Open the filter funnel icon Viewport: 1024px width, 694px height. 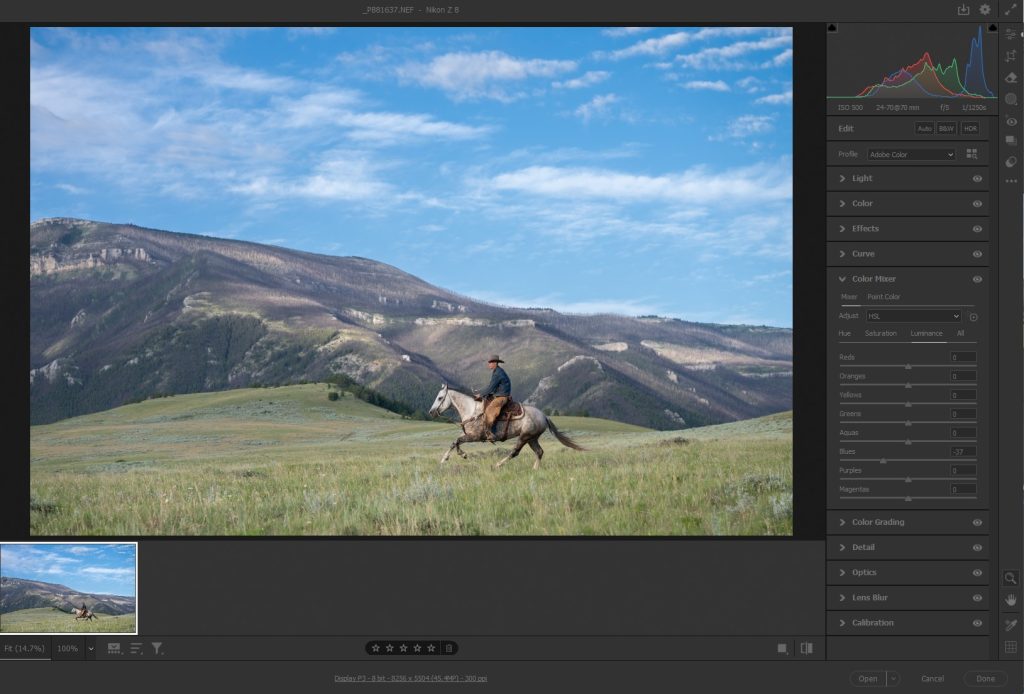157,648
